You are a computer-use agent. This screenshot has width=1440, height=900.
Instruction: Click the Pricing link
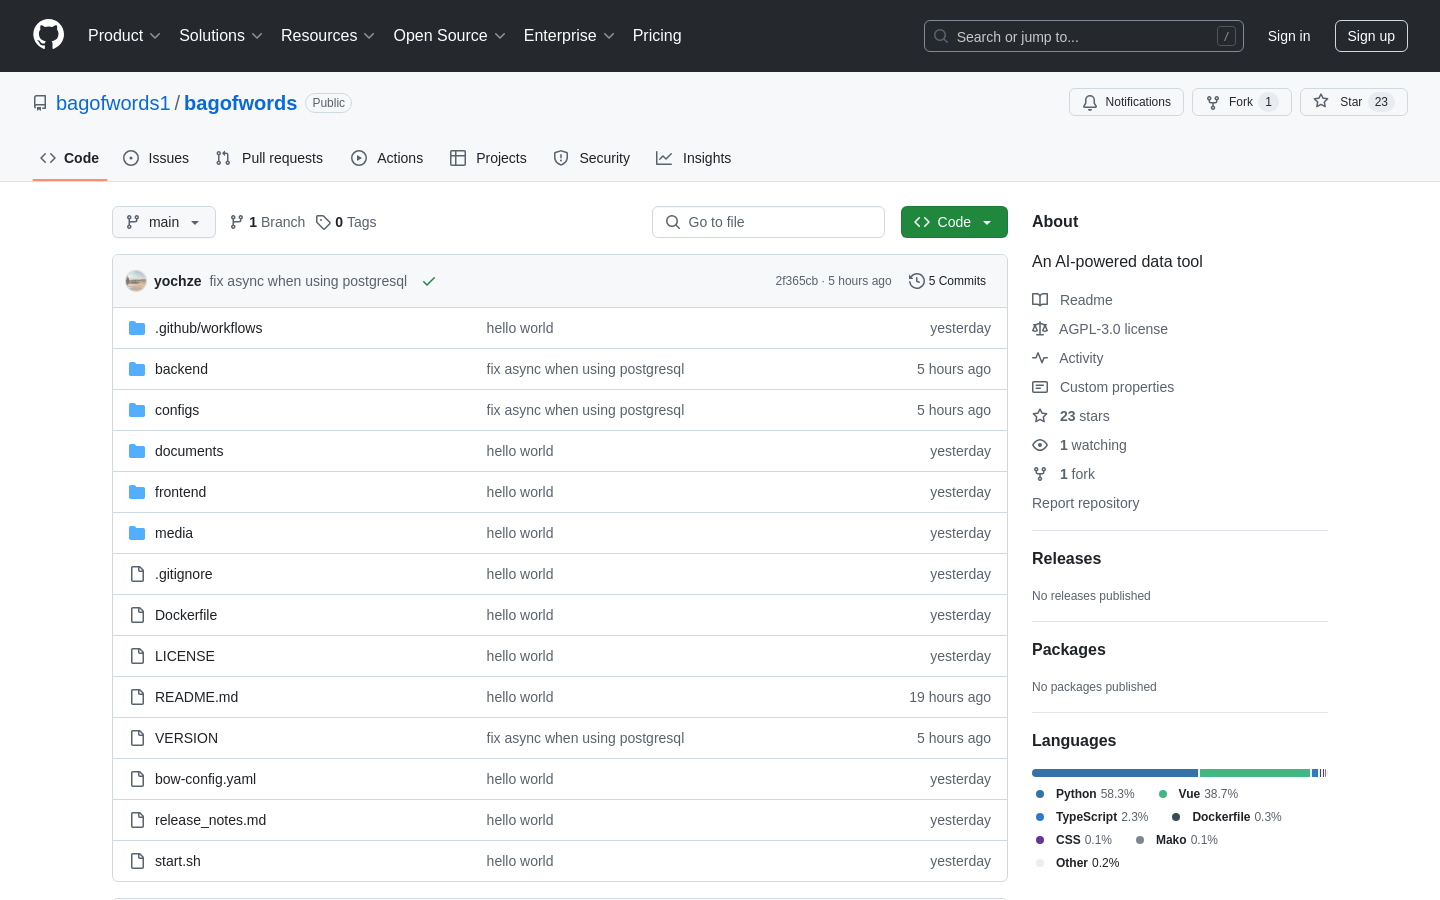(x=657, y=35)
